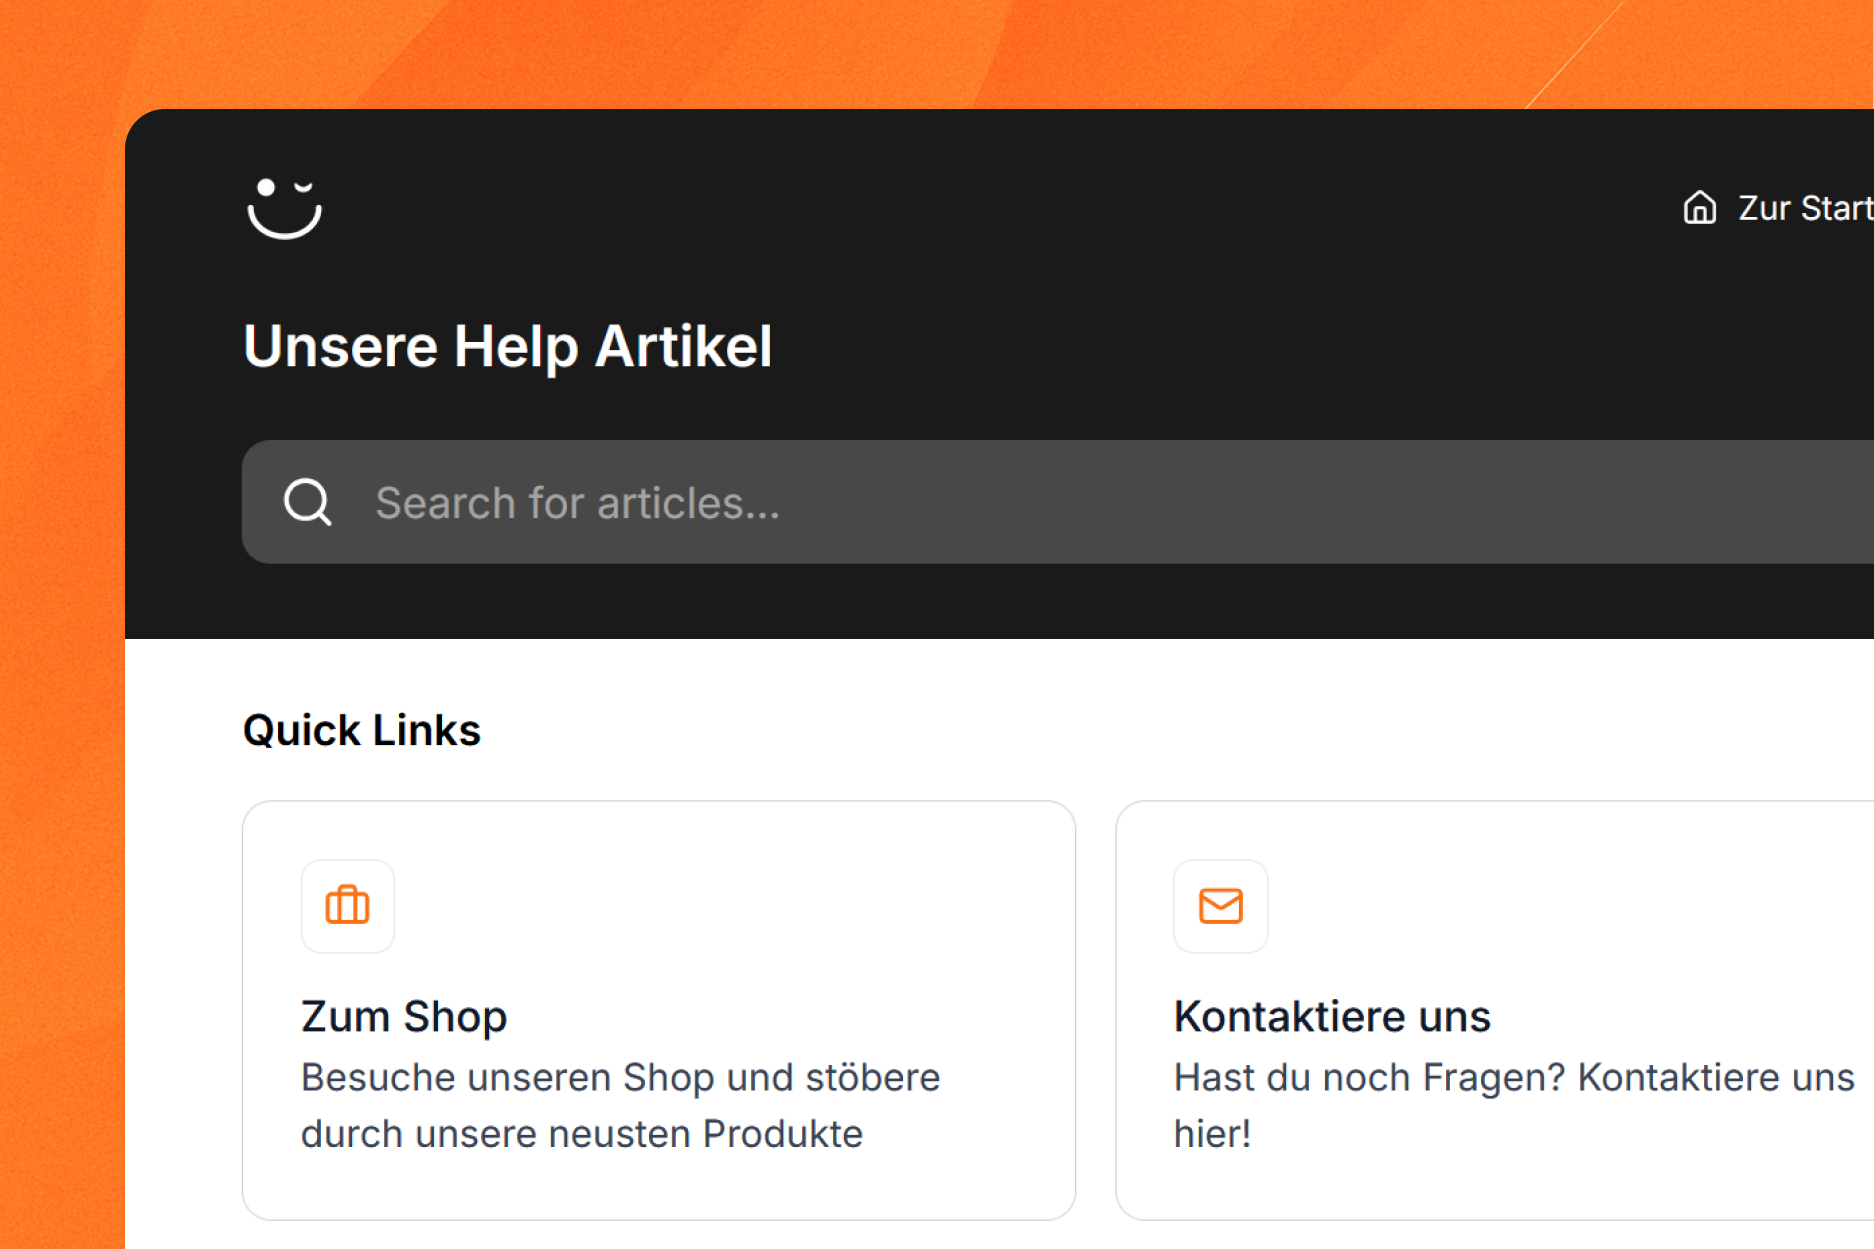This screenshot has width=1874, height=1249.
Task: Open the "Kontaktiere uns" title link
Action: click(1331, 1016)
